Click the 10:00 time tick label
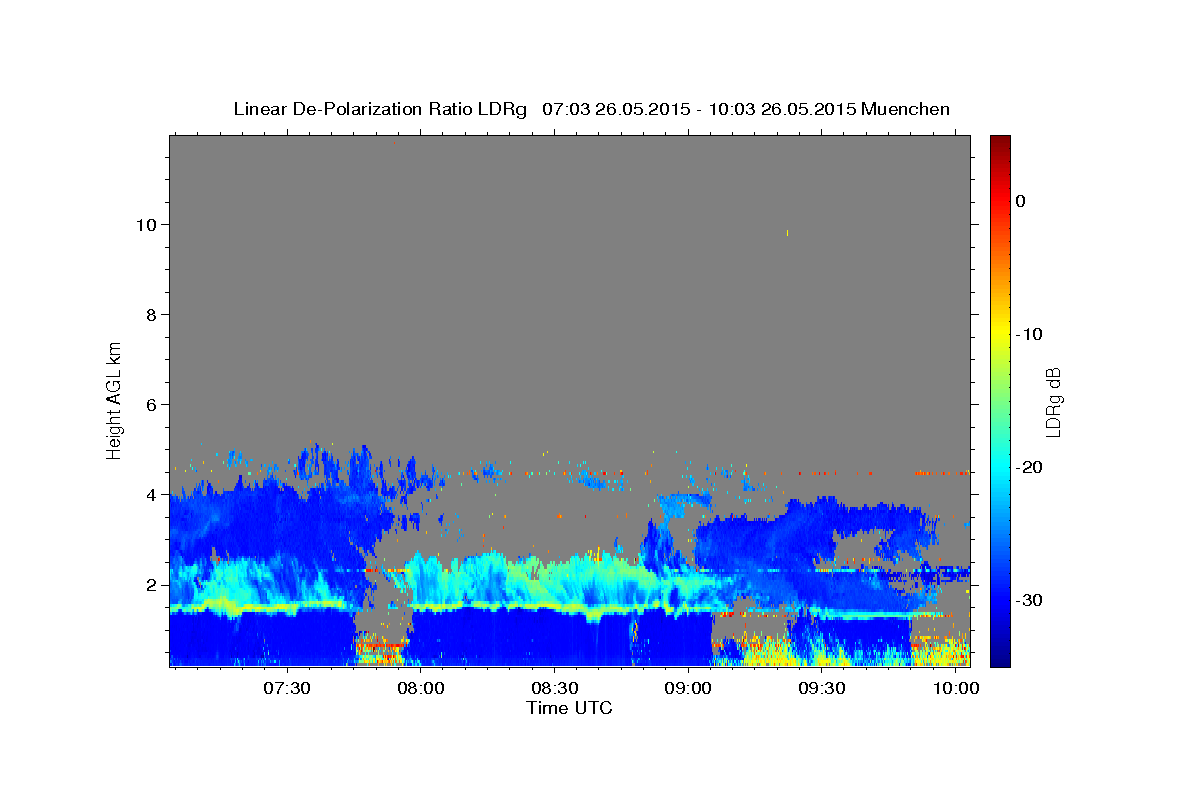 pos(957,689)
